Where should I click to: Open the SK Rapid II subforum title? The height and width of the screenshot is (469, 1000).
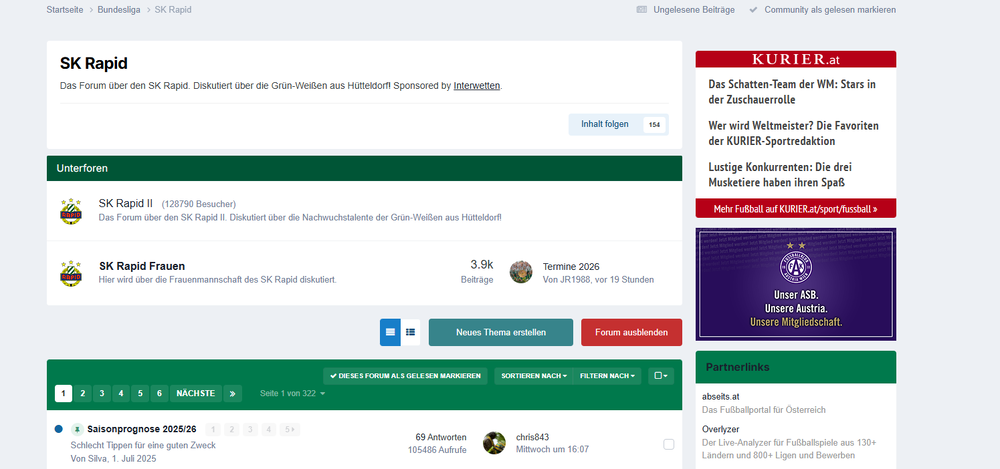[126, 204]
